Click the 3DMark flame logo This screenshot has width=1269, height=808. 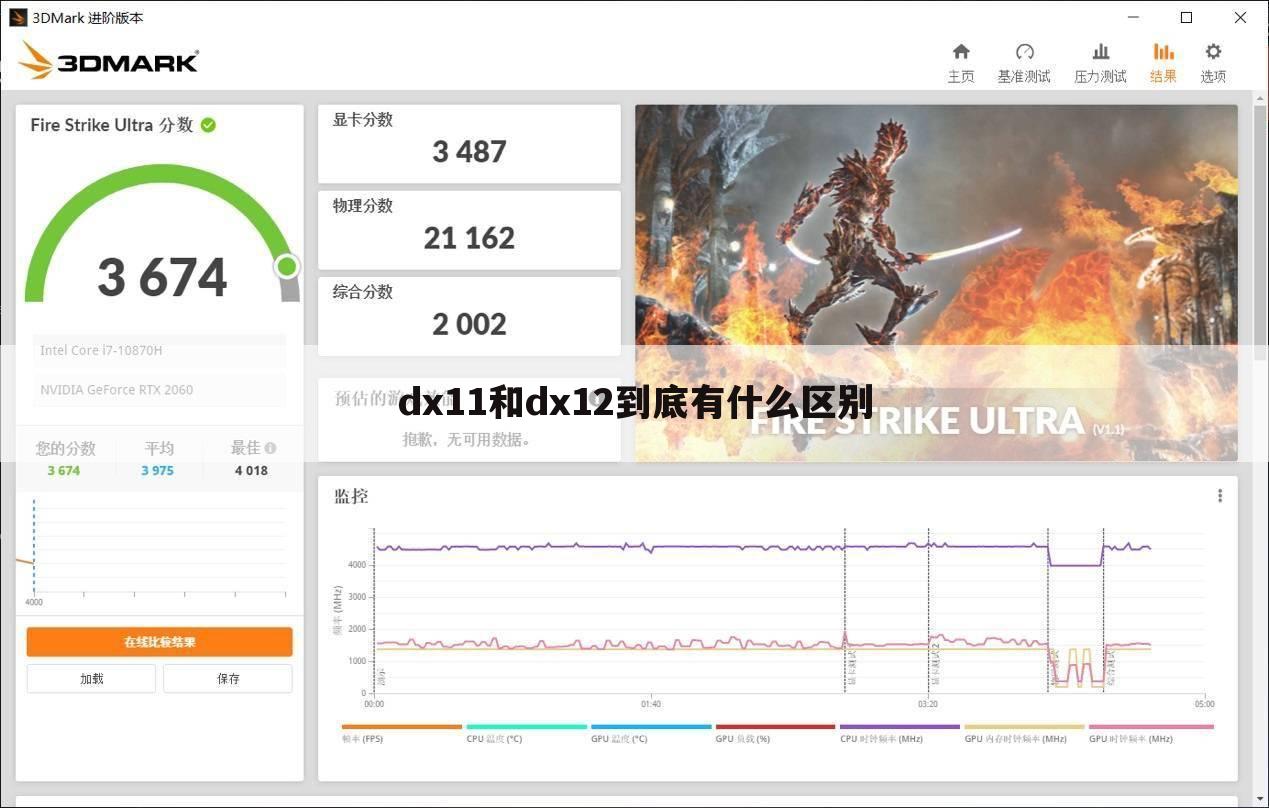pos(36,59)
